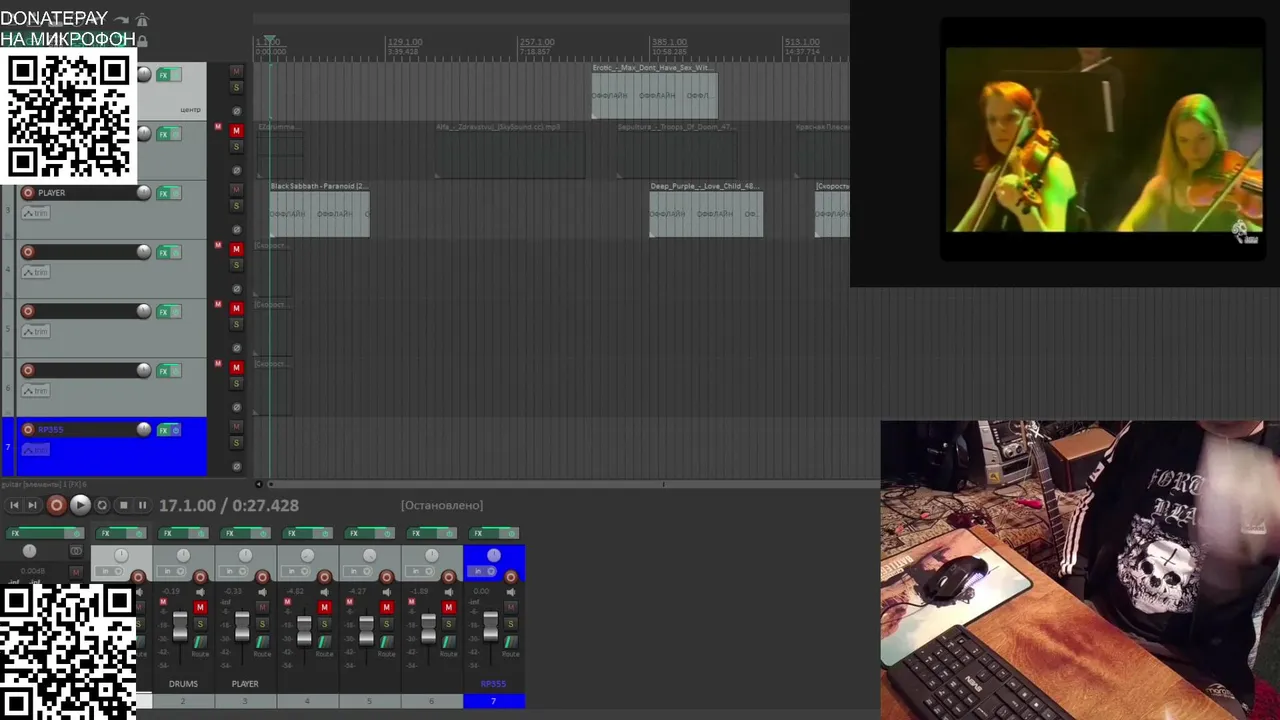The height and width of the screenshot is (720, 1280).
Task: Toggle FX bypass on the PLAYER track
Action: [x=176, y=193]
